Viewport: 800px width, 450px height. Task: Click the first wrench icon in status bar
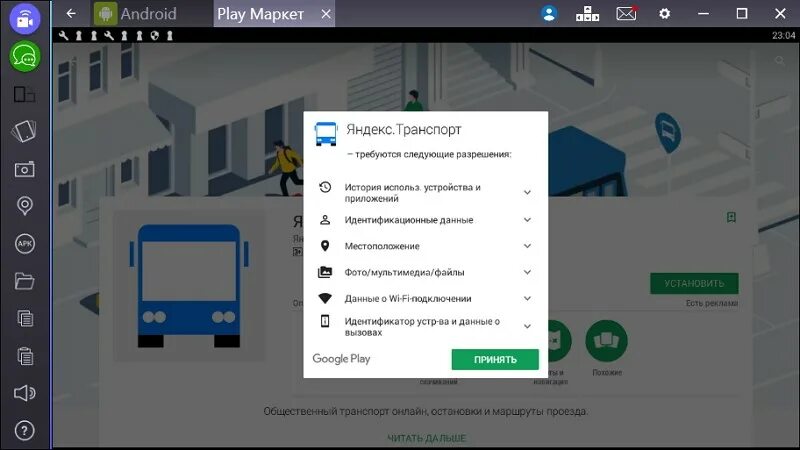(63, 35)
